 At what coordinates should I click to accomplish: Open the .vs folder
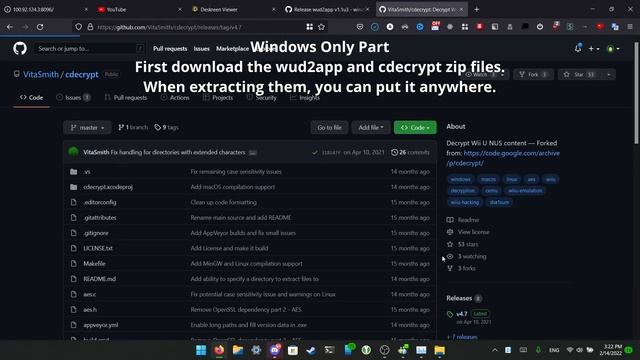pyautogui.click(x=87, y=172)
